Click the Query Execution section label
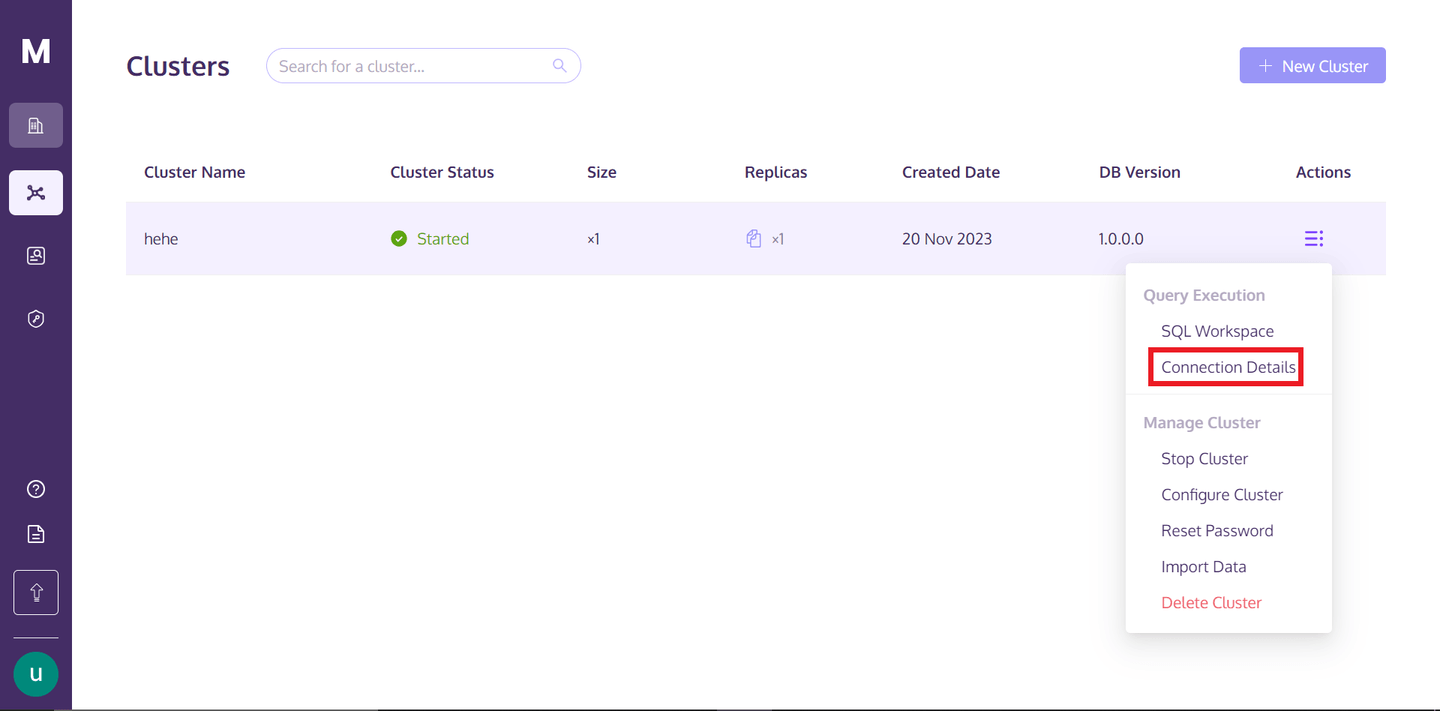This screenshot has width=1440, height=711. coord(1204,295)
